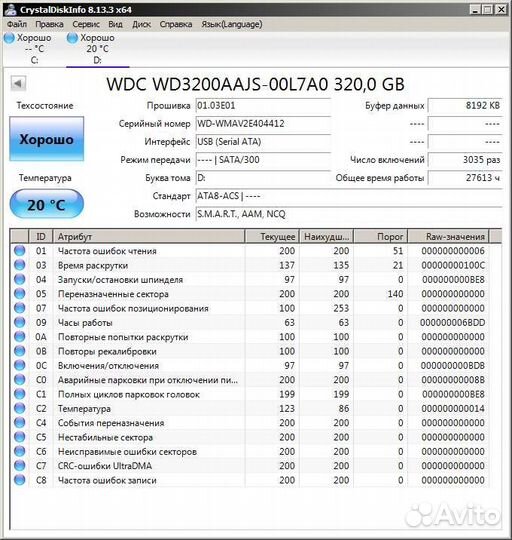This screenshot has width=512, height=540.
Task: Open the Сервис menu
Action: (x=86, y=24)
